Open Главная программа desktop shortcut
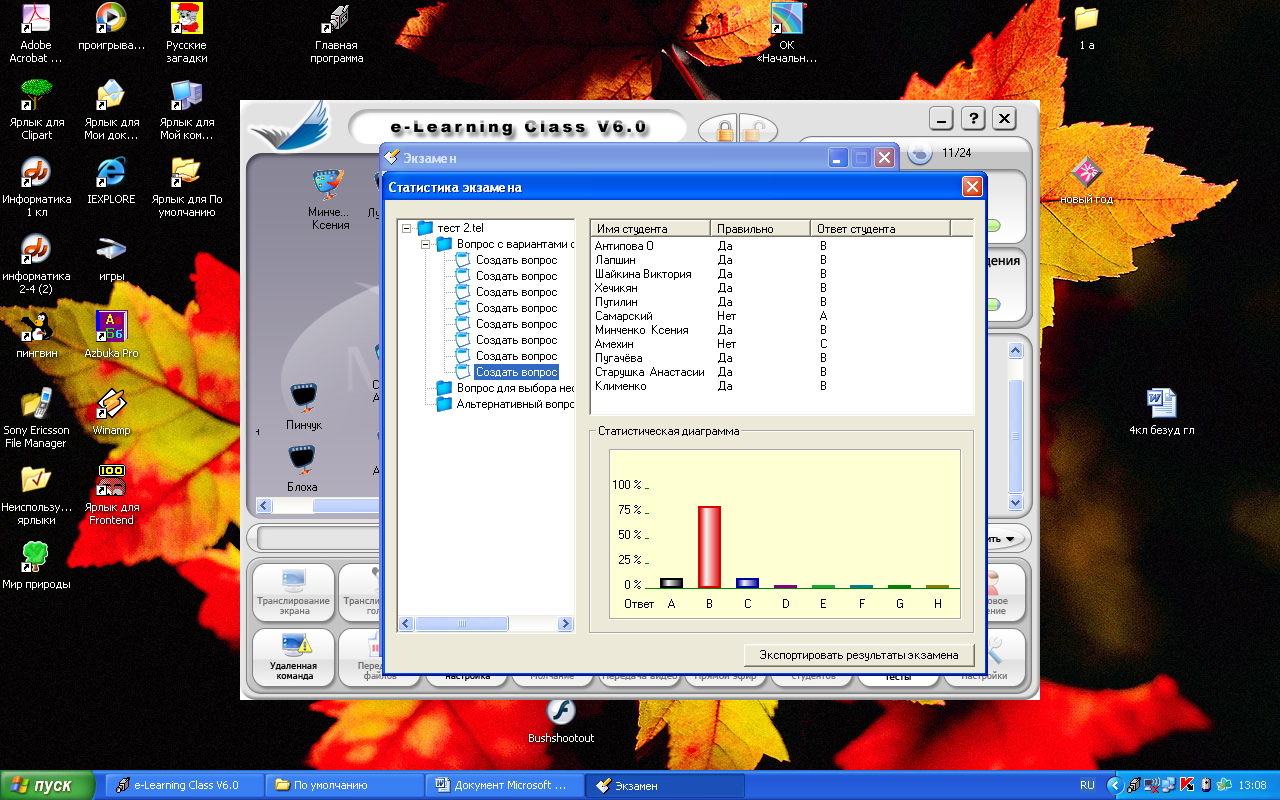 (x=337, y=33)
